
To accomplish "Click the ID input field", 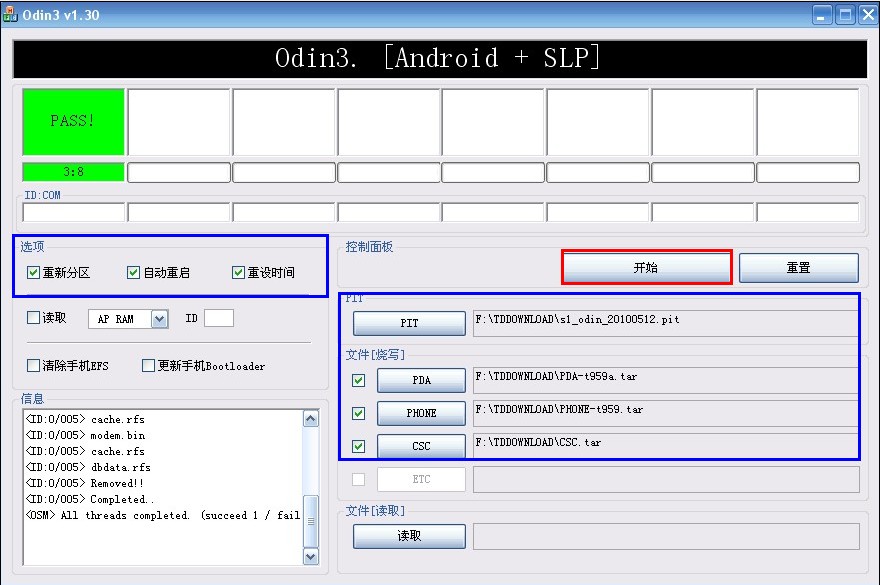I will click(219, 318).
